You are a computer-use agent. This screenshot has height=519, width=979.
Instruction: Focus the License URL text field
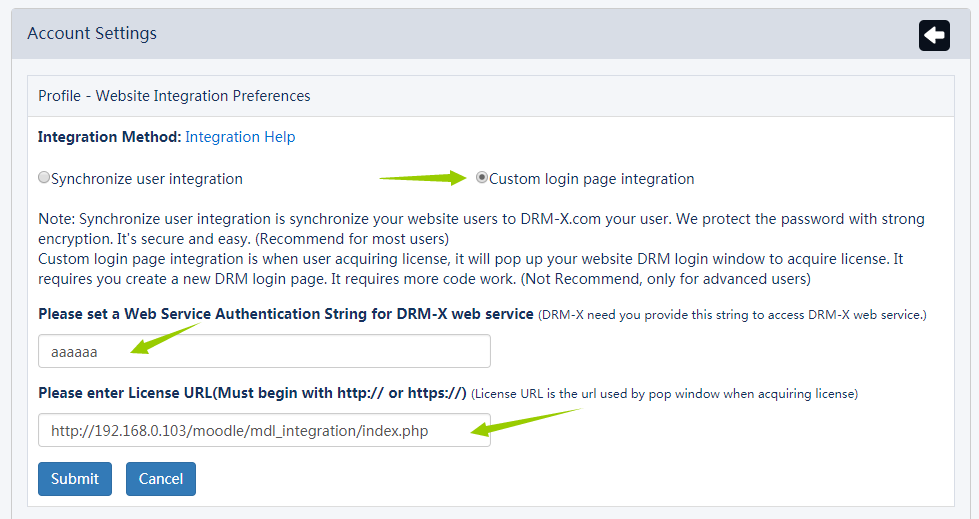pos(264,430)
